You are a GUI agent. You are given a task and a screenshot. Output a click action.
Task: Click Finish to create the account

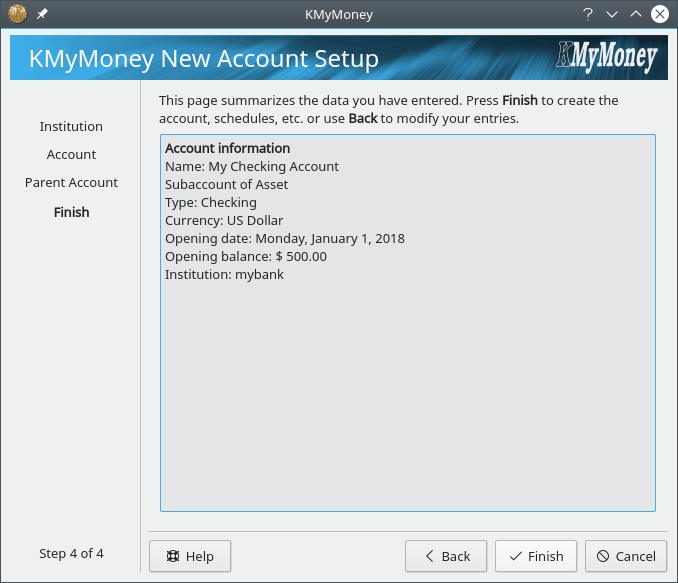[x=536, y=556]
